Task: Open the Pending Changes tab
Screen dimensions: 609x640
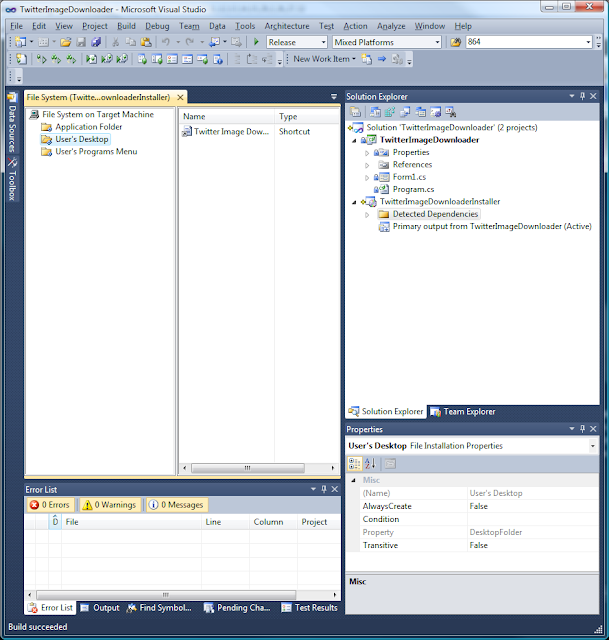Action: pos(237,608)
